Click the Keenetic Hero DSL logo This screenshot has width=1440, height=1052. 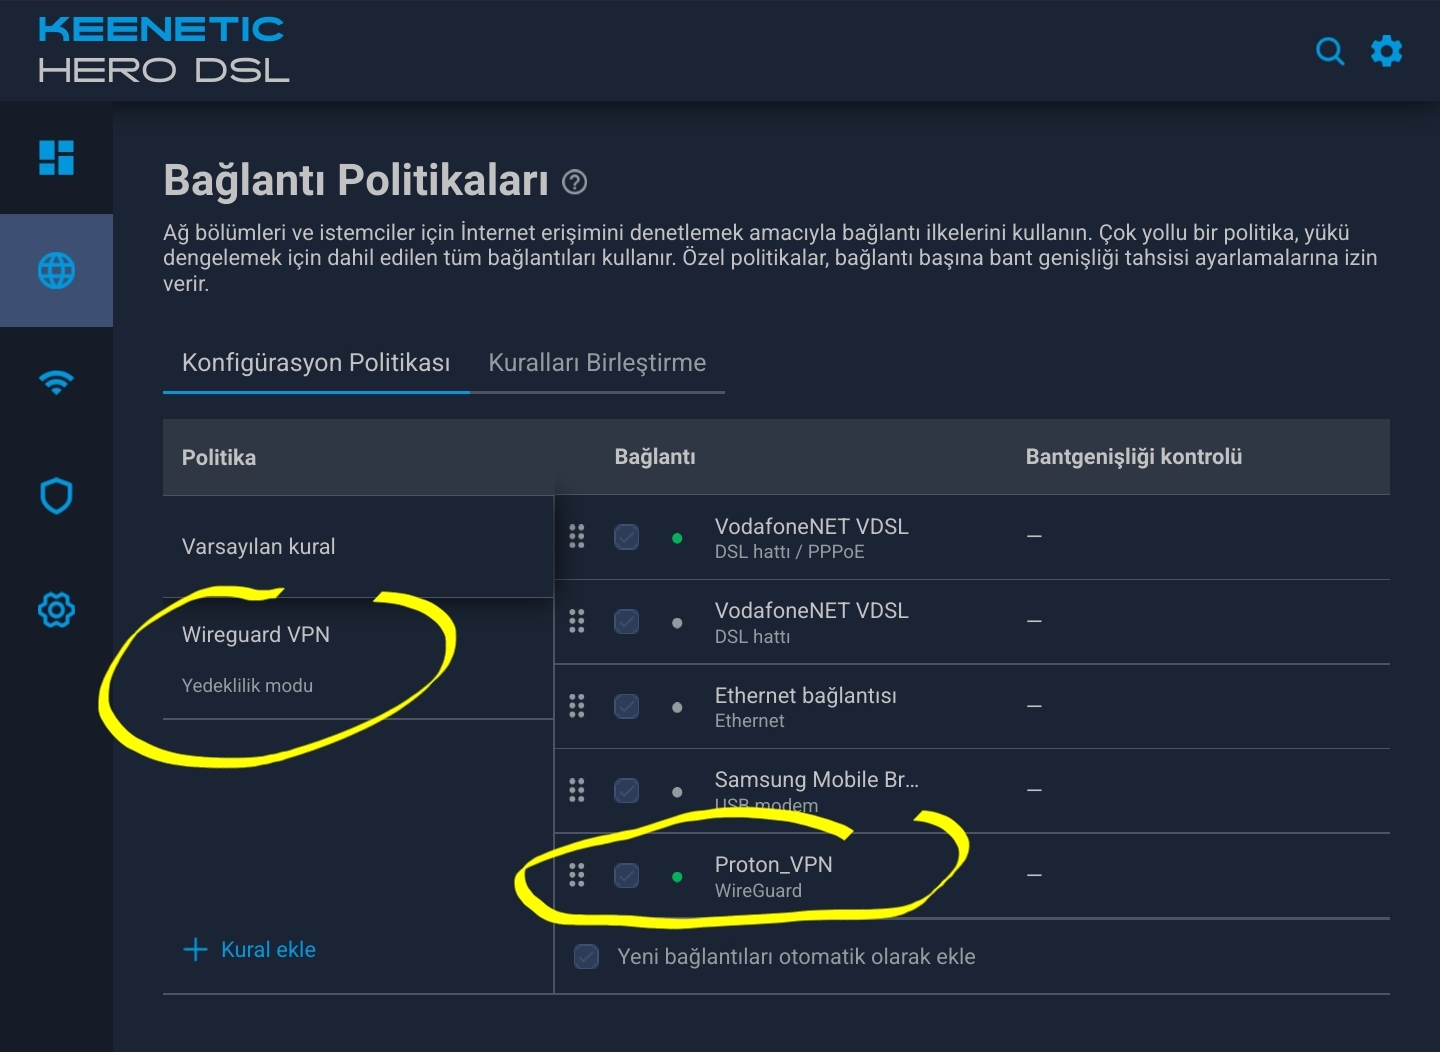[164, 50]
